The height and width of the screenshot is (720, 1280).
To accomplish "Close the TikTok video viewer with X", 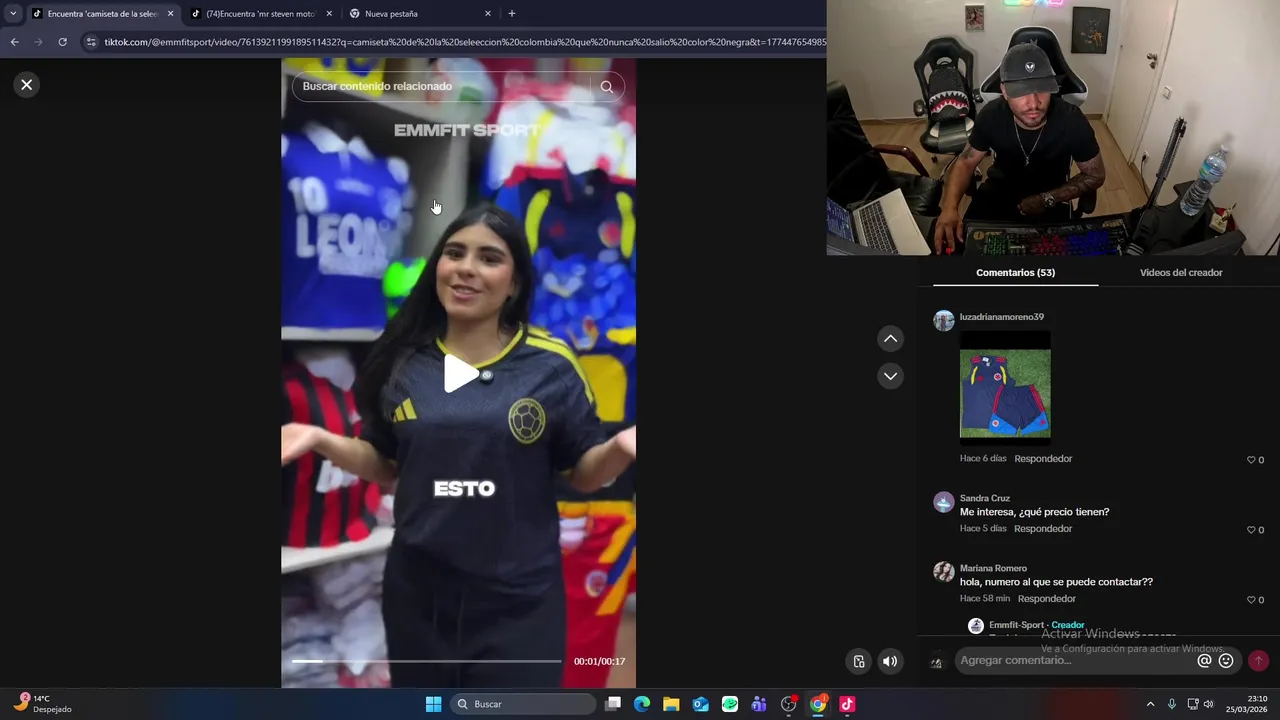I will click(x=27, y=85).
